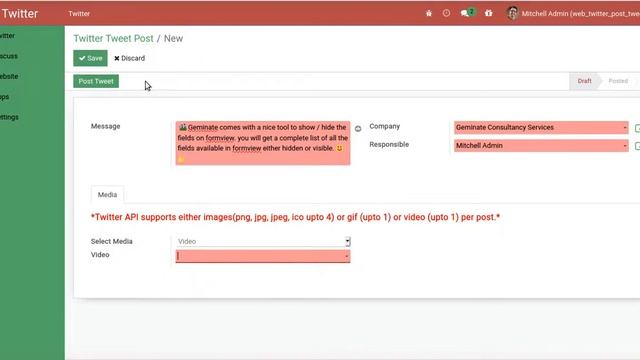Open the Settings sidebar item
Screen dimensions: 640x360
[x=9, y=117]
